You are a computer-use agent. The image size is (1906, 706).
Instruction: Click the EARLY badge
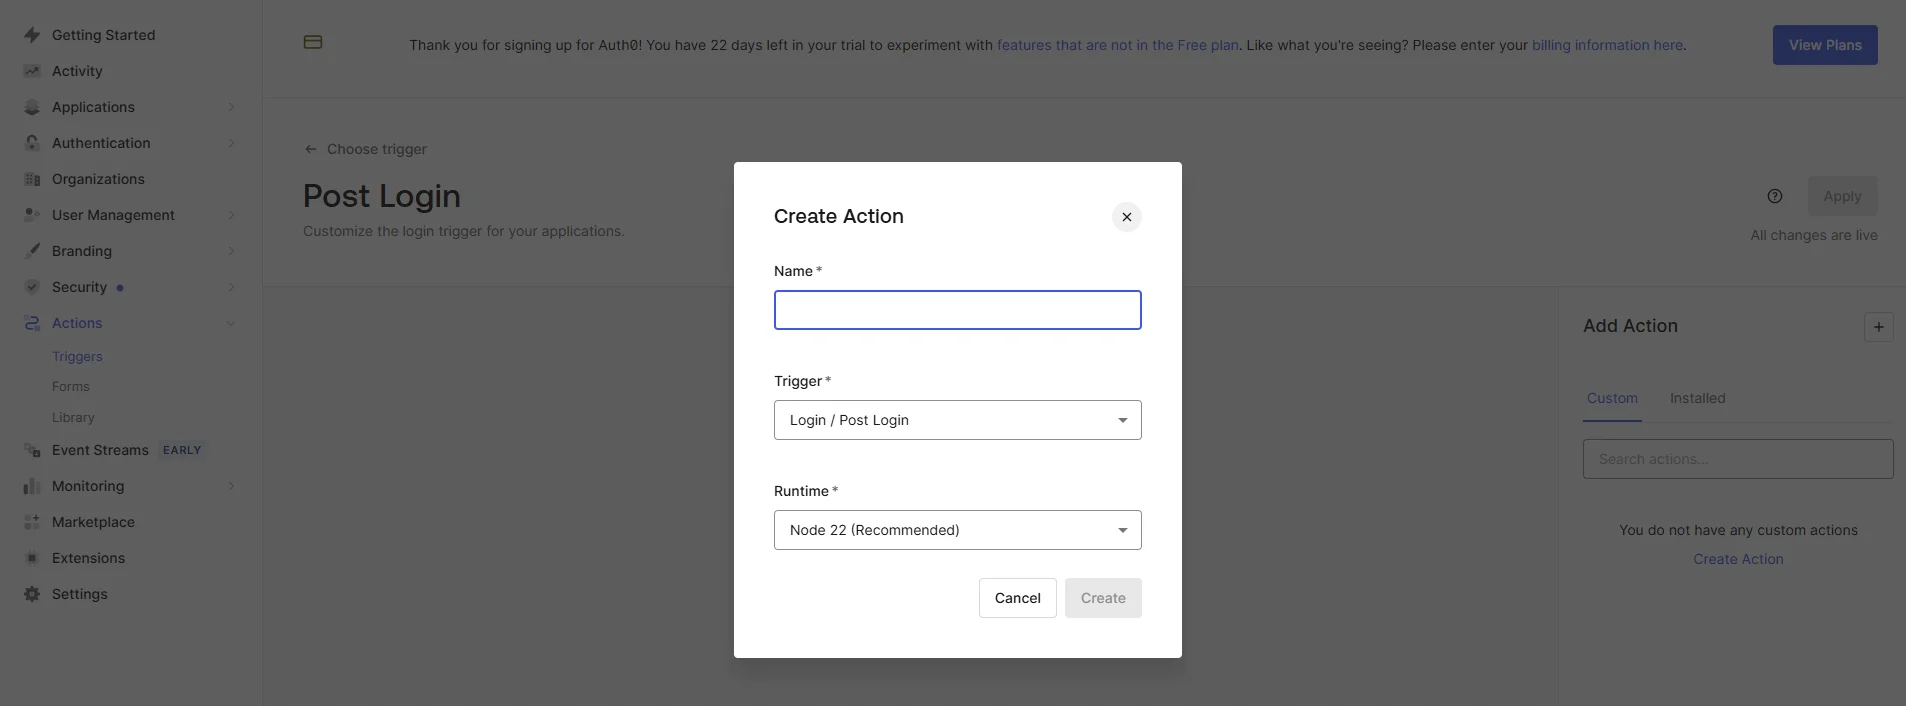pos(182,450)
